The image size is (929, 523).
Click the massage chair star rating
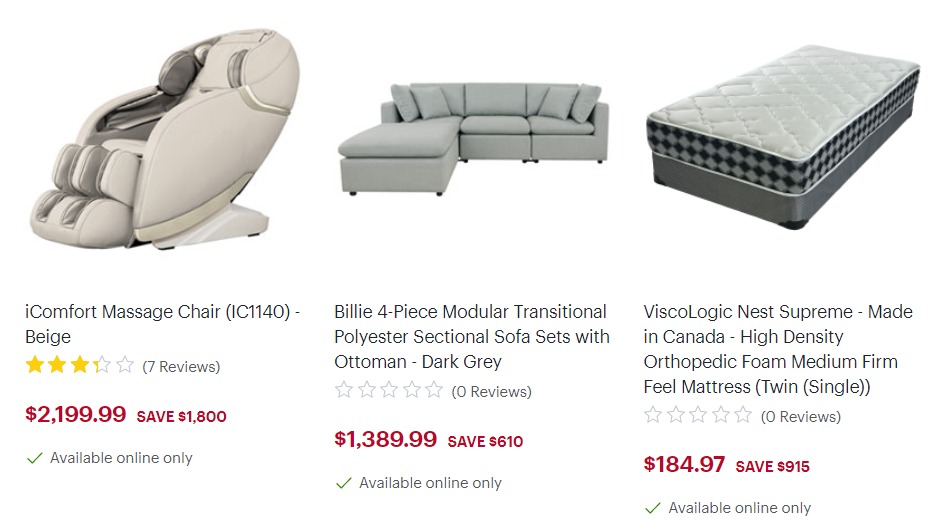pyautogui.click(x=79, y=365)
